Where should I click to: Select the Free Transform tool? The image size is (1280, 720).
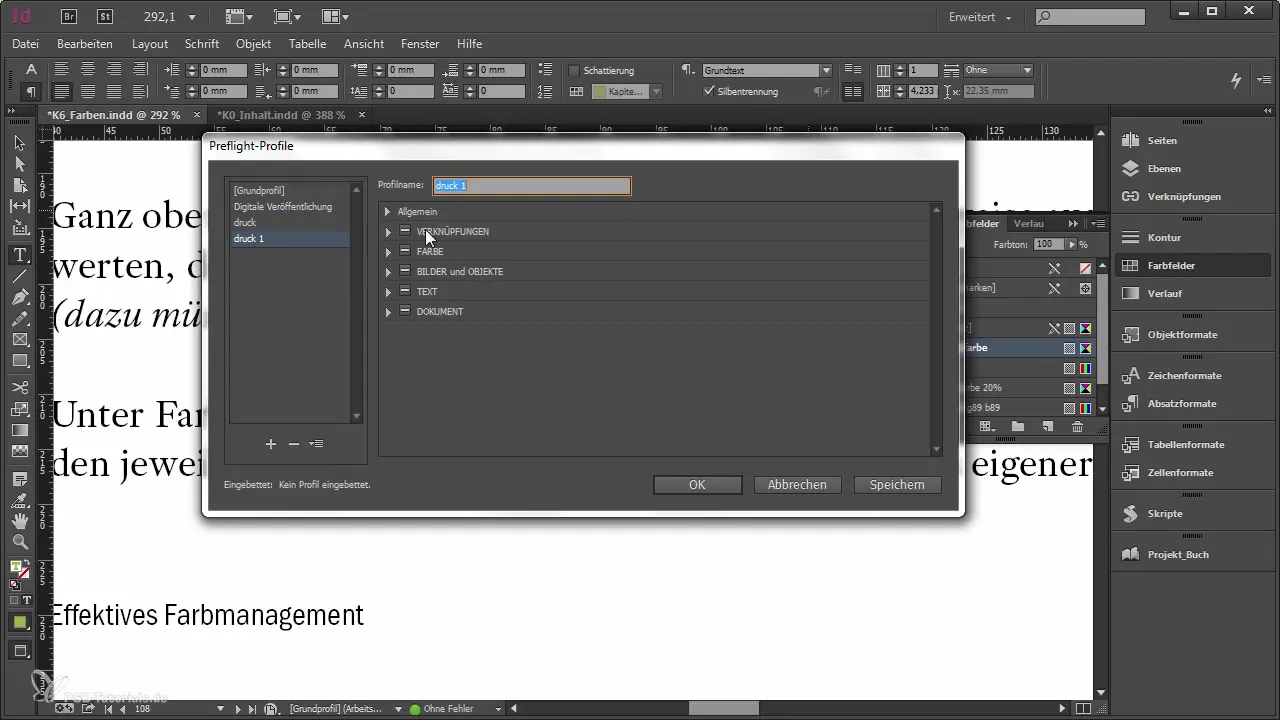point(19,409)
